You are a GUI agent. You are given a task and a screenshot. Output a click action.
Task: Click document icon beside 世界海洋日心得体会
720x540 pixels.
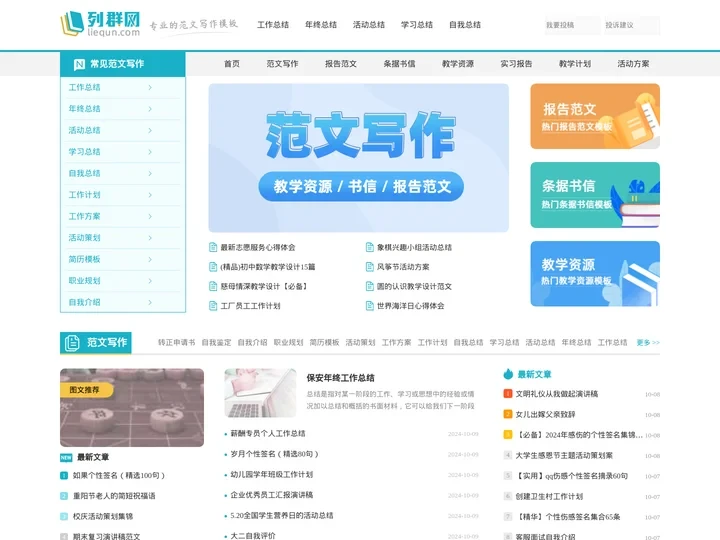tap(370, 306)
